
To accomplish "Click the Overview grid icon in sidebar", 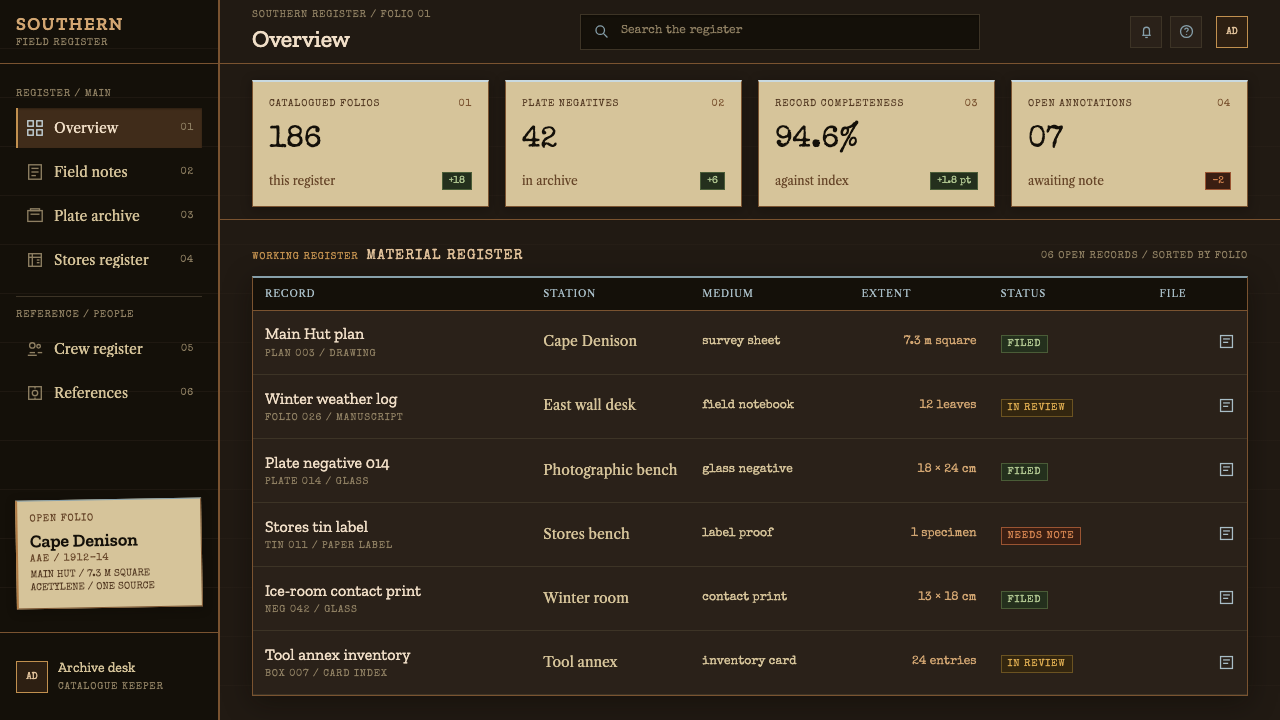I will 35,128.
